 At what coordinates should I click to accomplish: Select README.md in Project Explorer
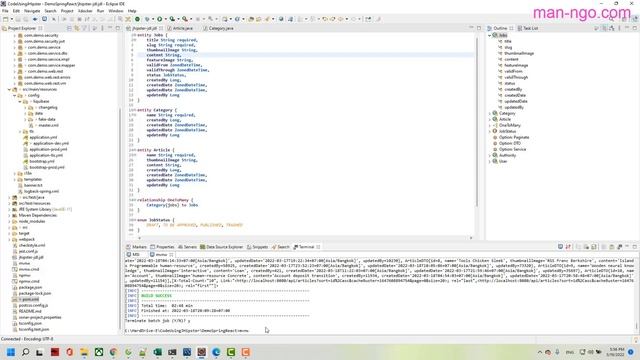pyautogui.click(x=31, y=311)
